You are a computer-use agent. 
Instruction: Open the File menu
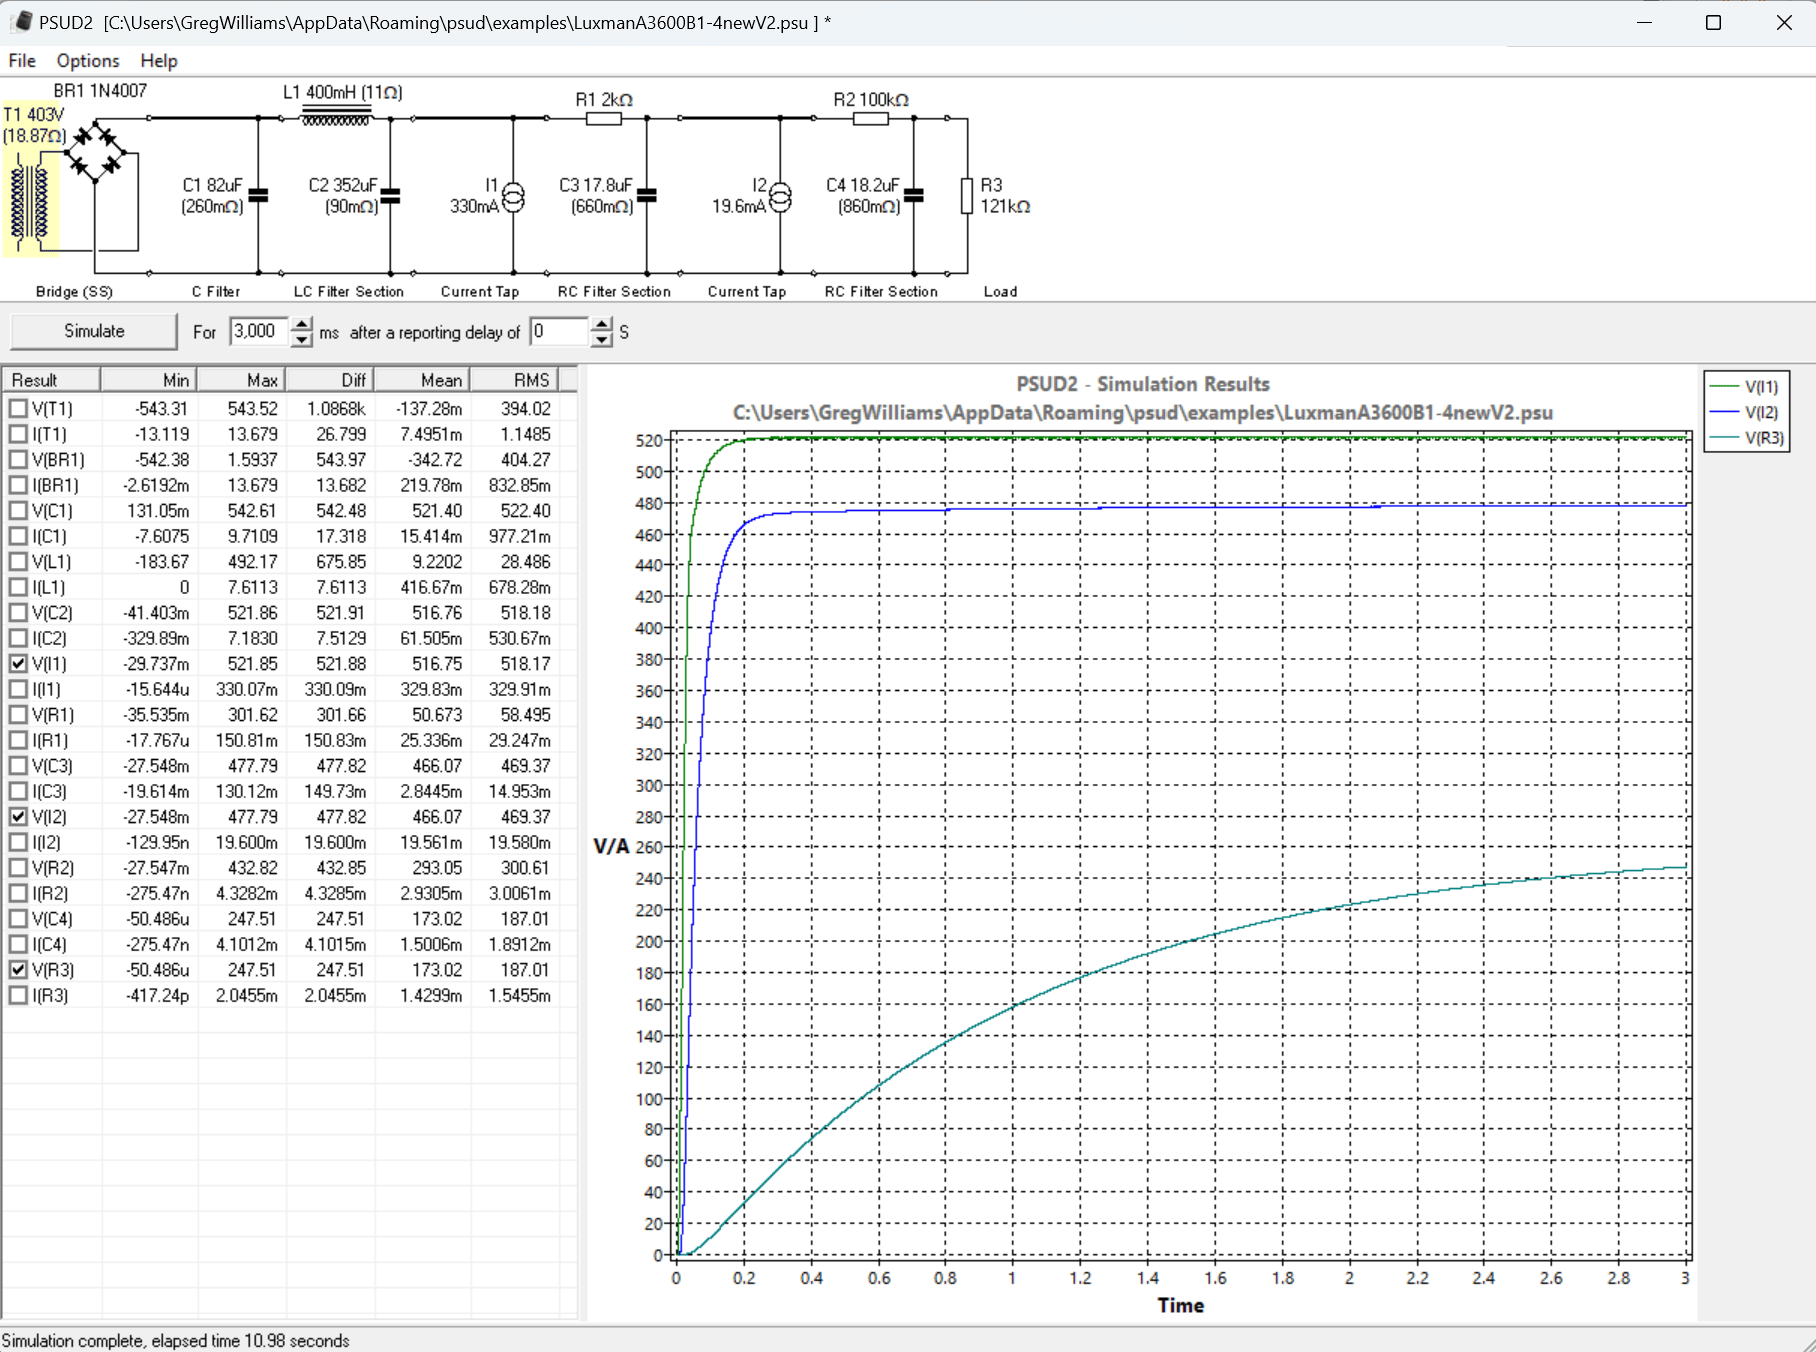(22, 61)
